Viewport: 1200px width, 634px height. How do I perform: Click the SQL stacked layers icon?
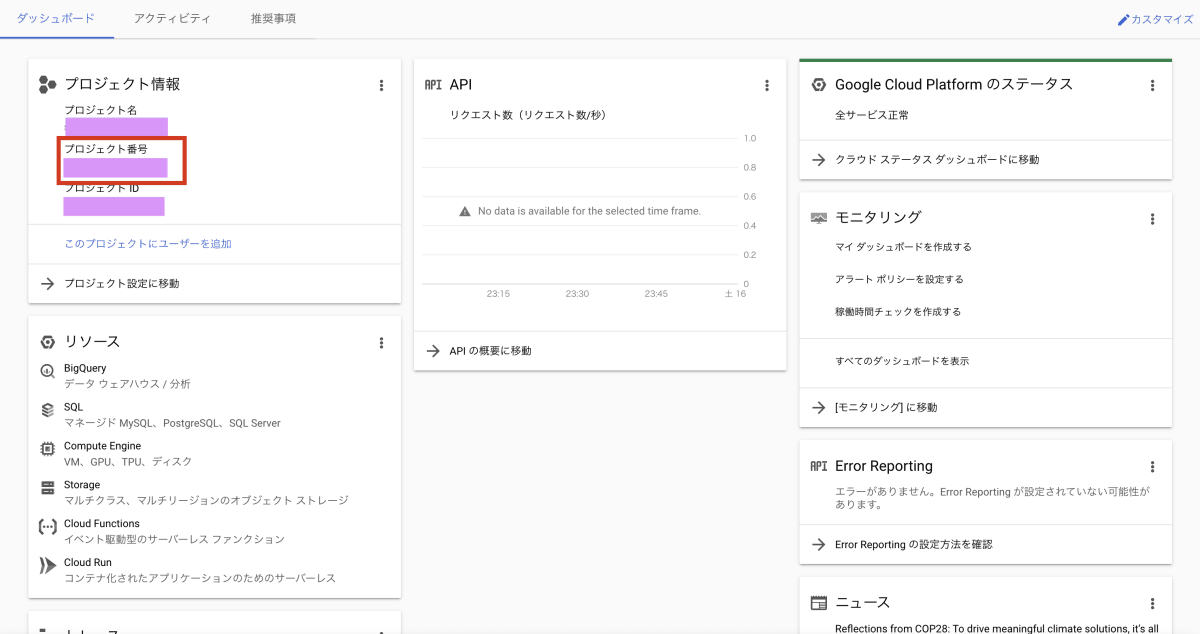[47, 410]
